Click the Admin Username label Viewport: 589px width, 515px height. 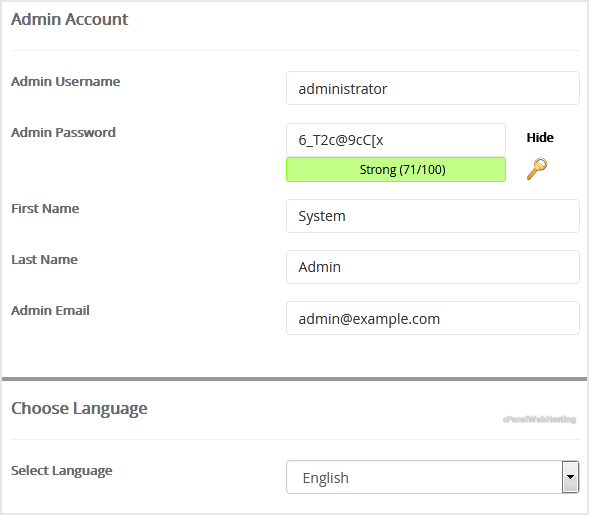pyautogui.click(x=66, y=82)
